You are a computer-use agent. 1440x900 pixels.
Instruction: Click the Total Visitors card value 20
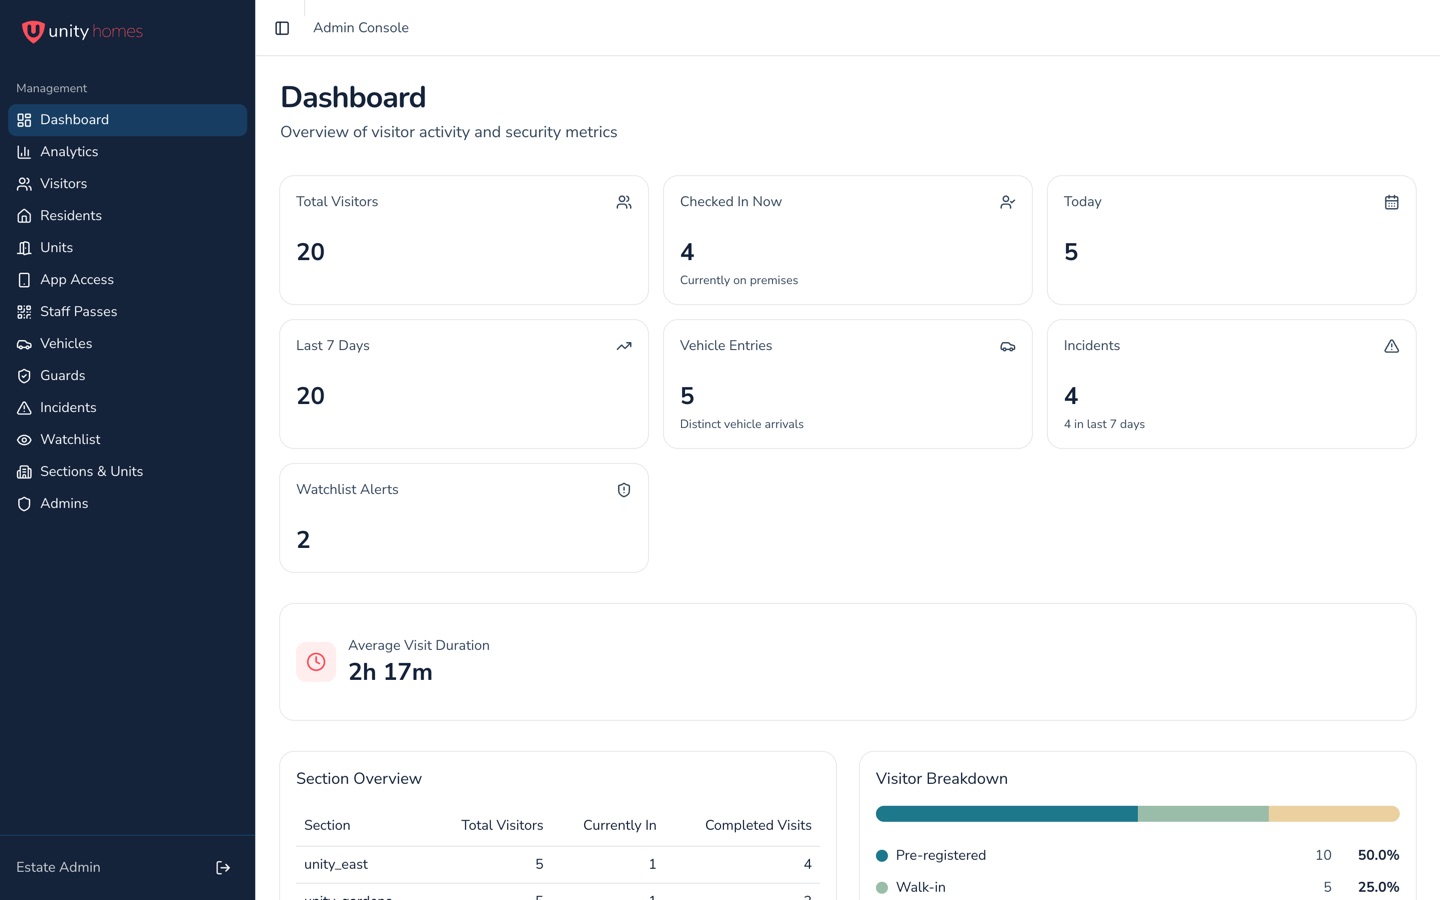(x=311, y=252)
